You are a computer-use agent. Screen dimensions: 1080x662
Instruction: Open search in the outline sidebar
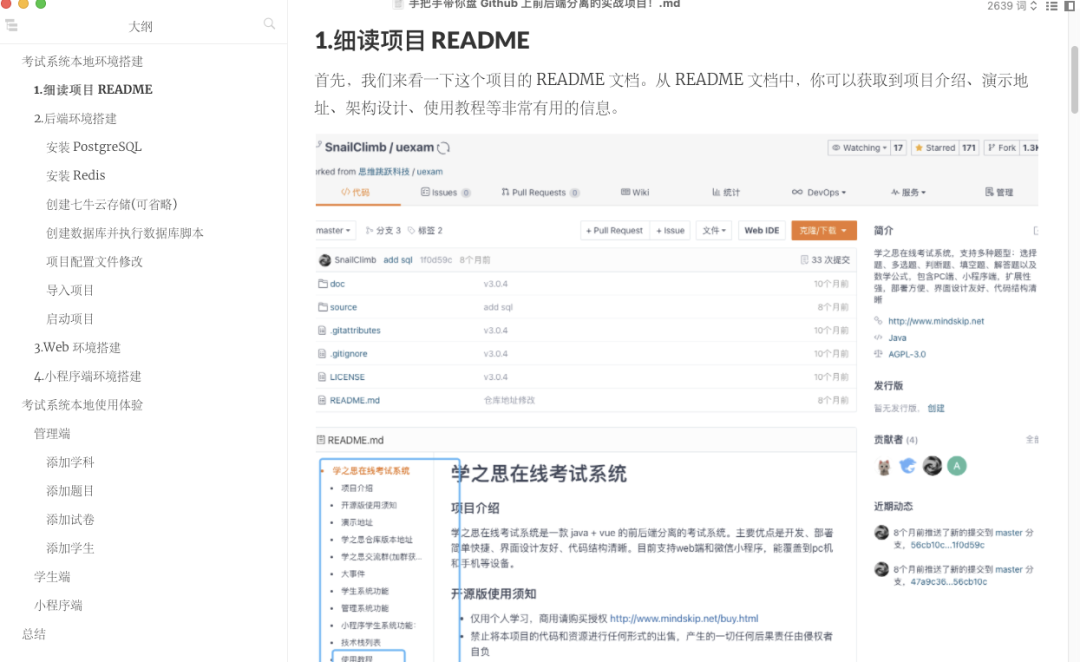269,24
